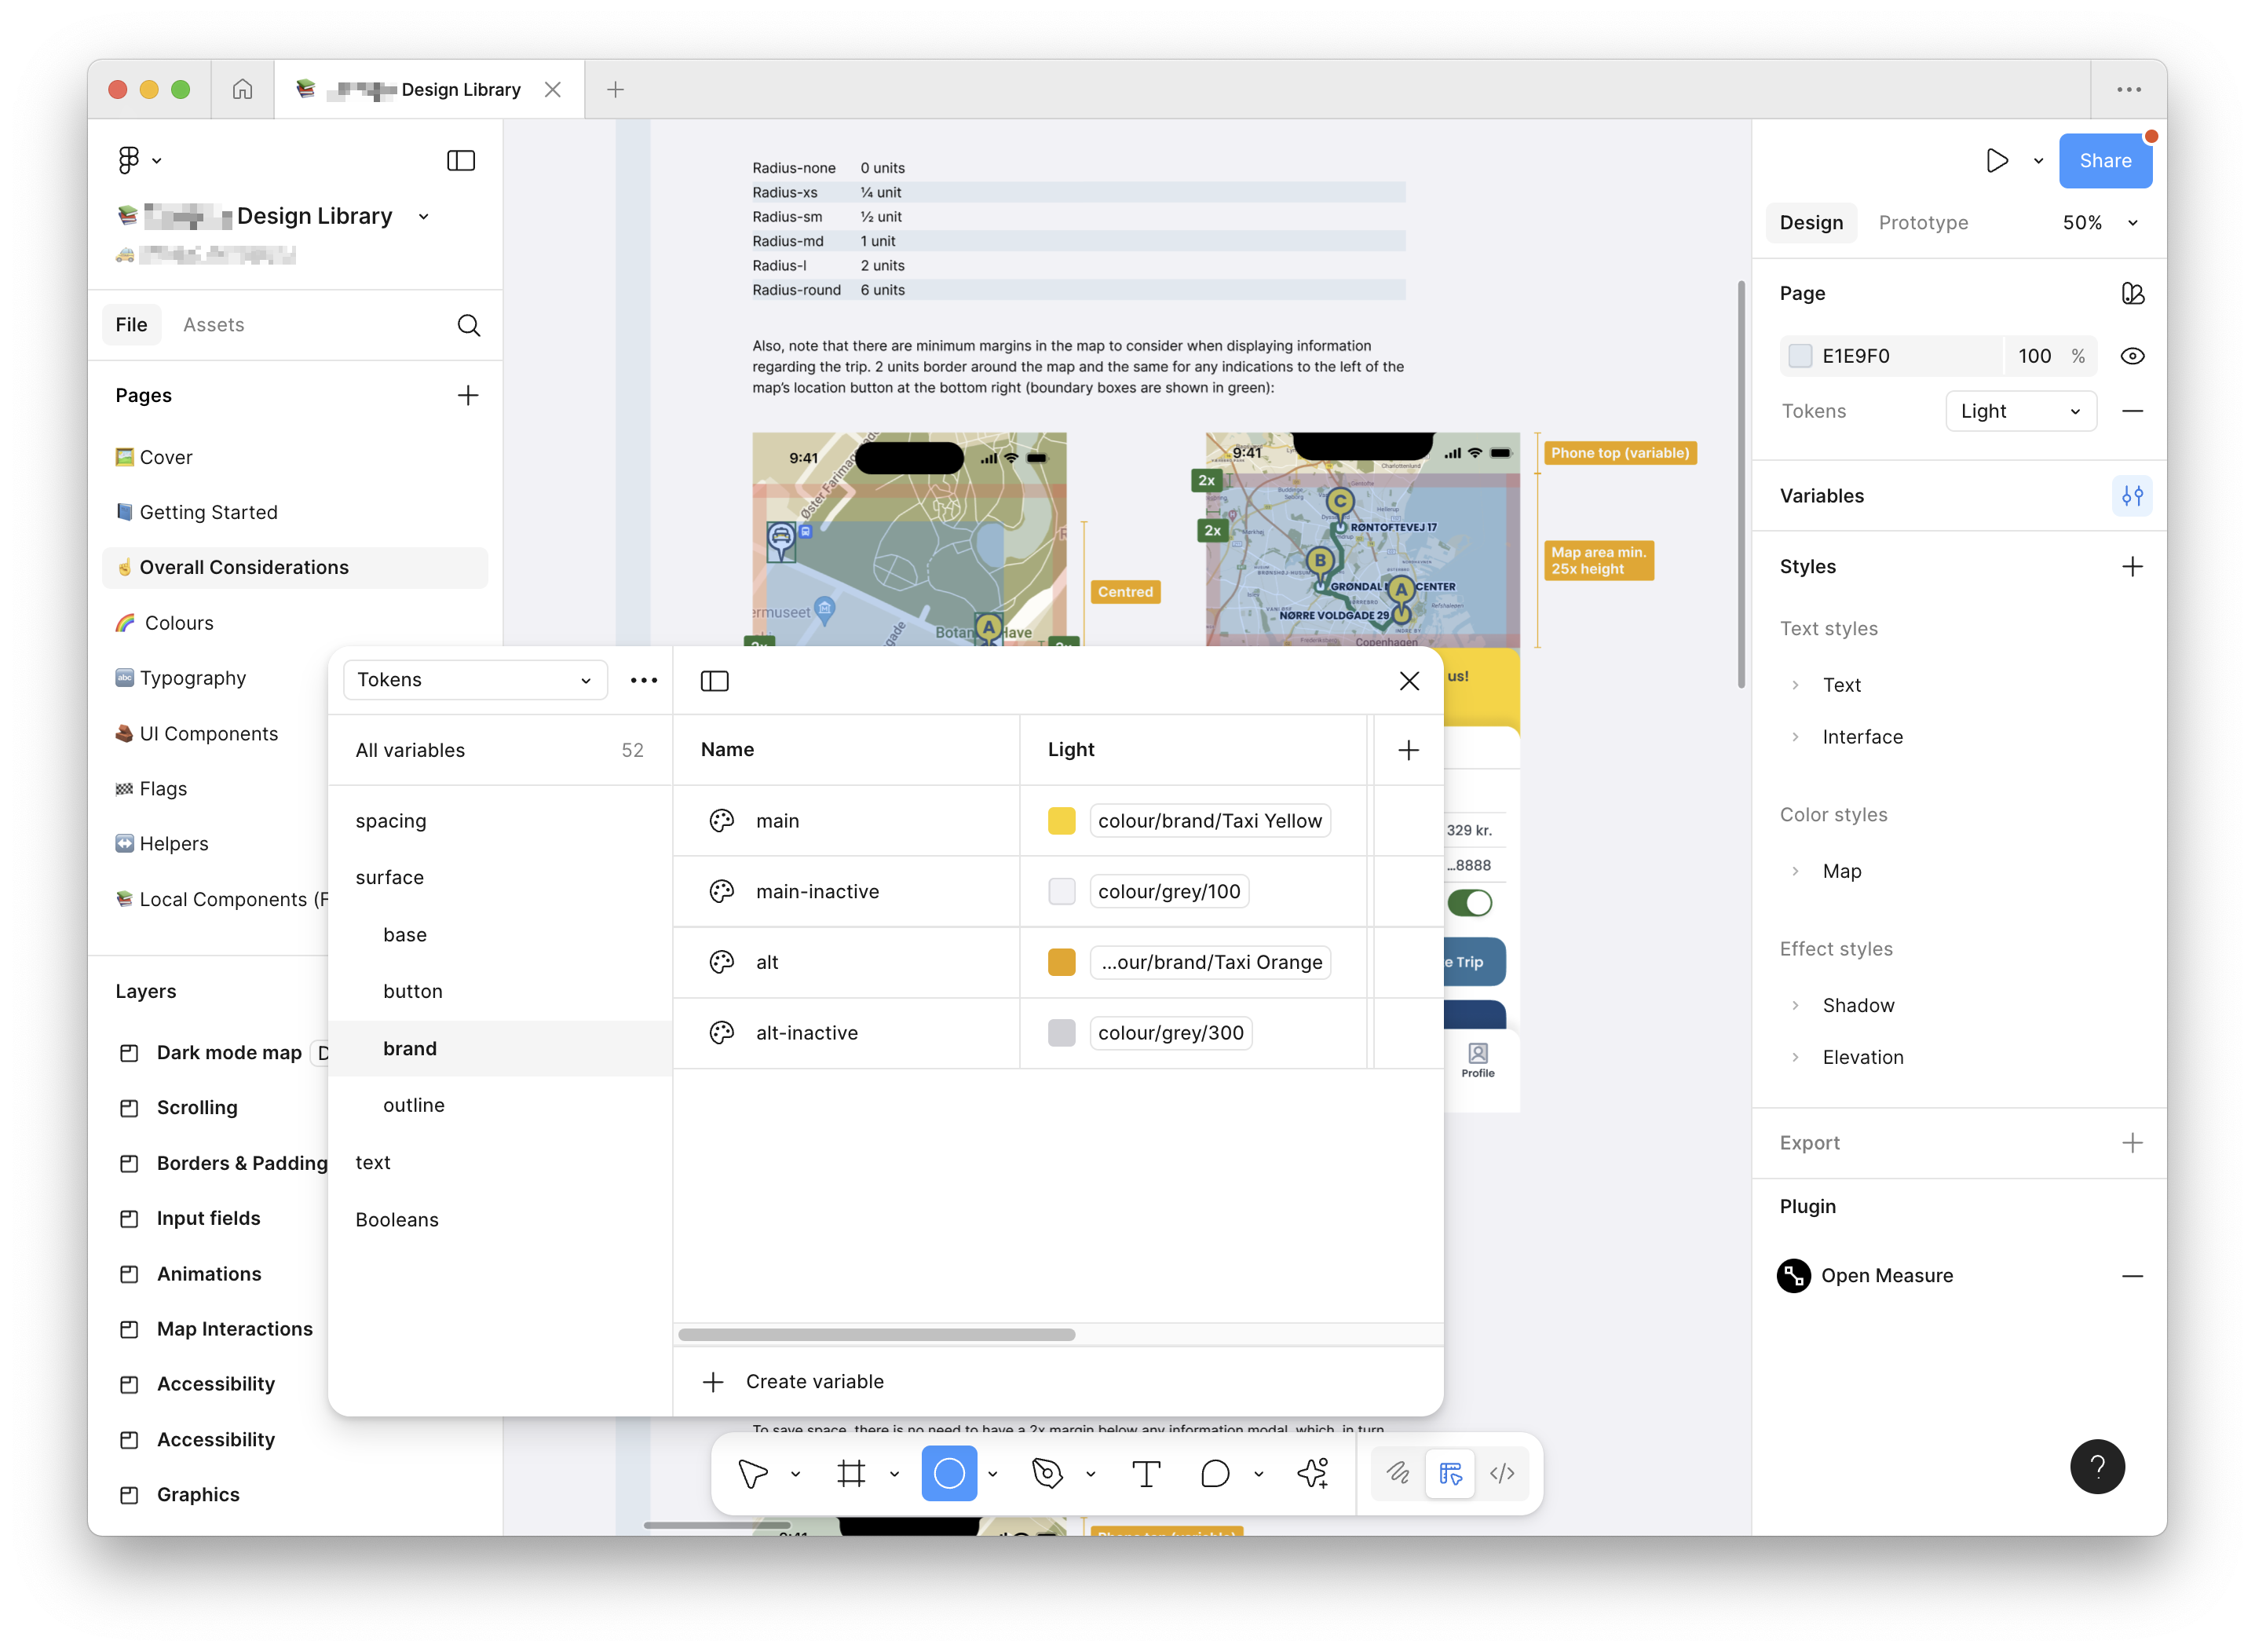
Task: Present the prototype with the play icon
Action: (1996, 160)
